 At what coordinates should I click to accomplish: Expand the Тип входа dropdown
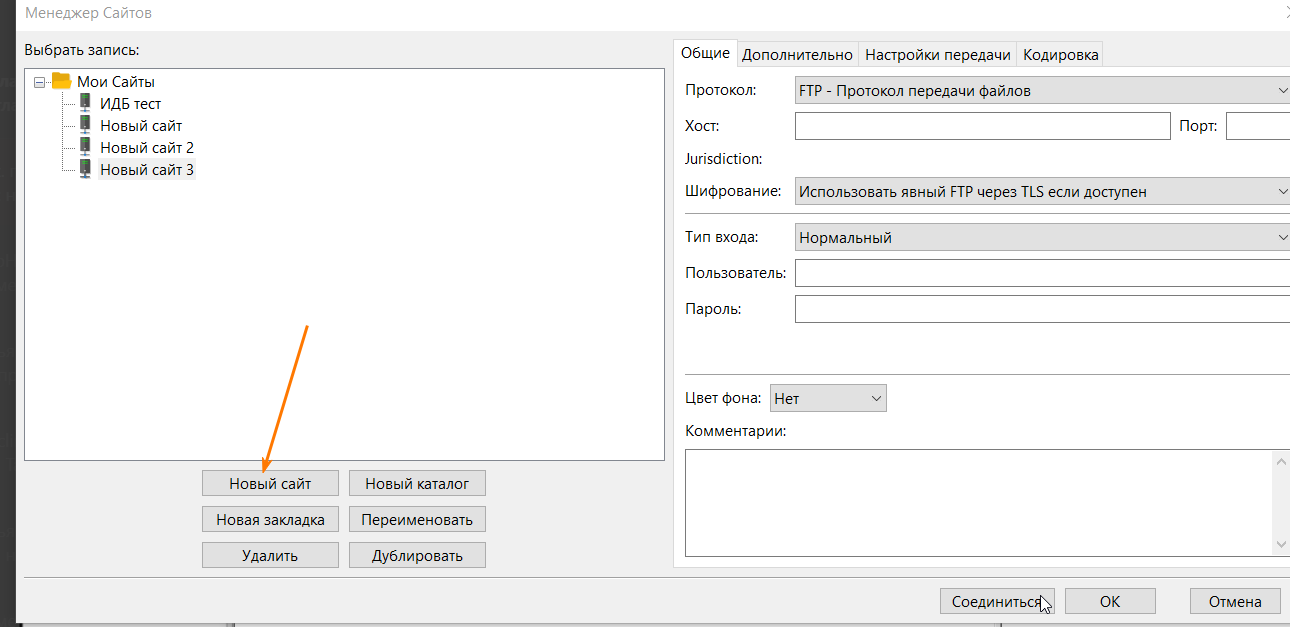click(1042, 238)
